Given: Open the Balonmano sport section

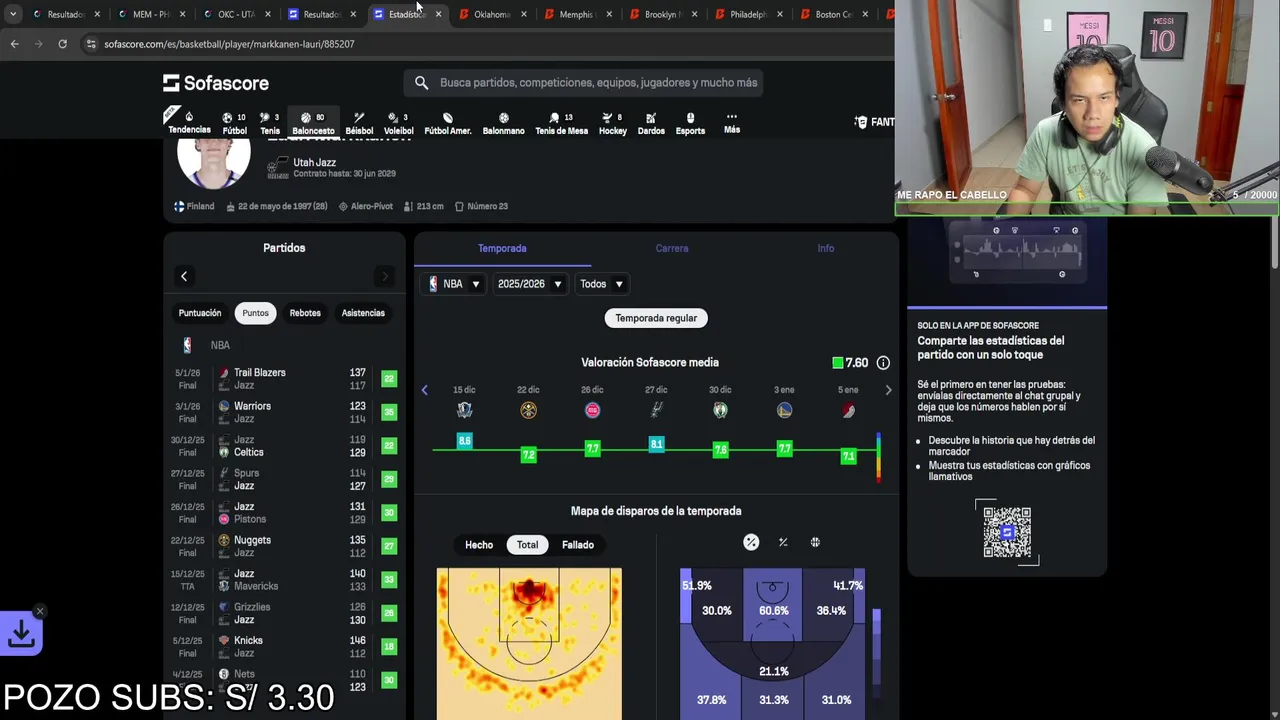Looking at the screenshot, I should pyautogui.click(x=503, y=123).
